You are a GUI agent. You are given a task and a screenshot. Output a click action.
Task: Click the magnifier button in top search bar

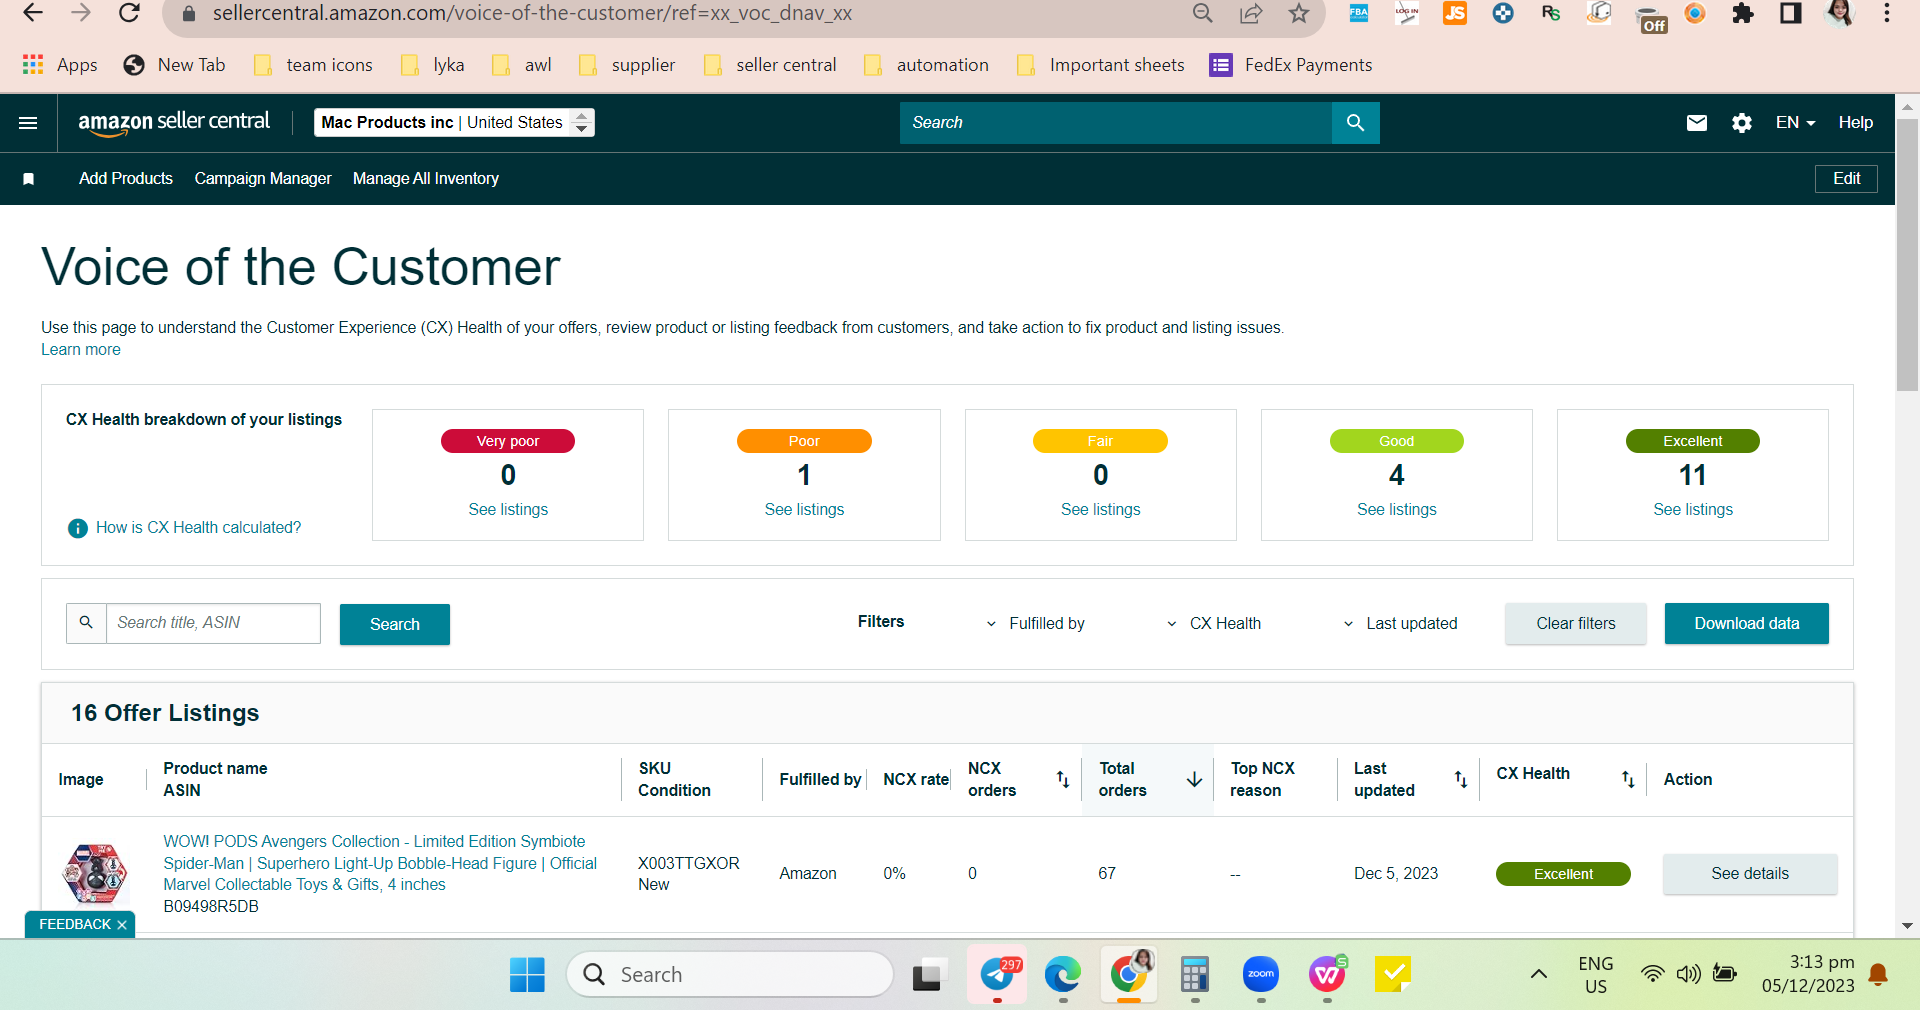point(1355,123)
